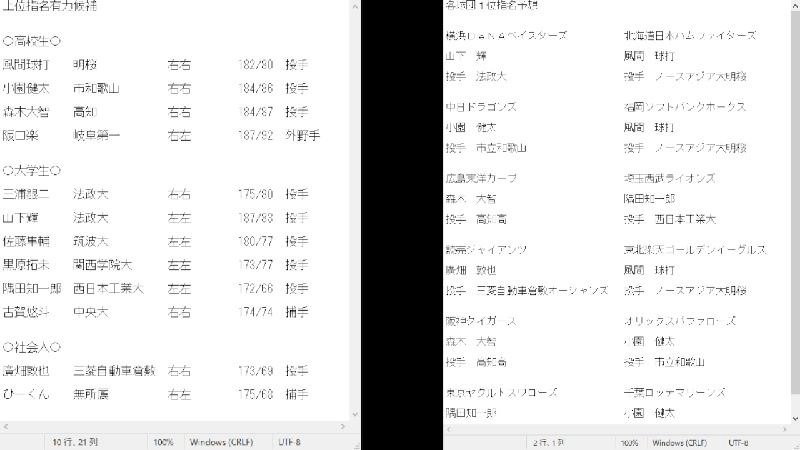Click the left window's UTF-8 encoding indicator
The width and height of the screenshot is (800, 450).
(289, 442)
